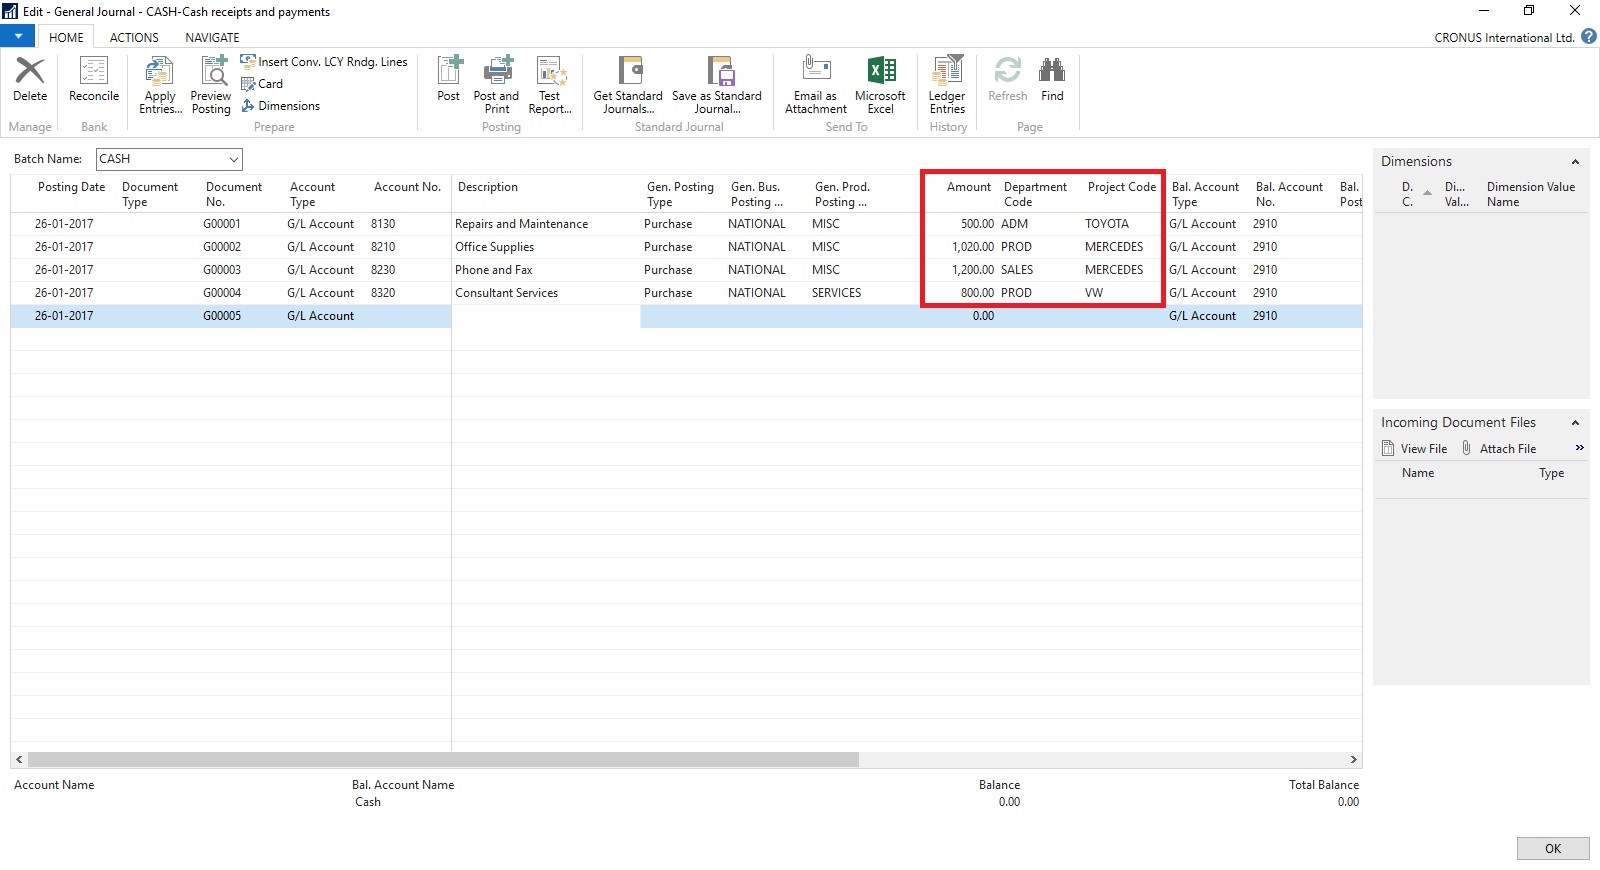
Task: Send the journal using Email as Attachment
Action: 816,84
